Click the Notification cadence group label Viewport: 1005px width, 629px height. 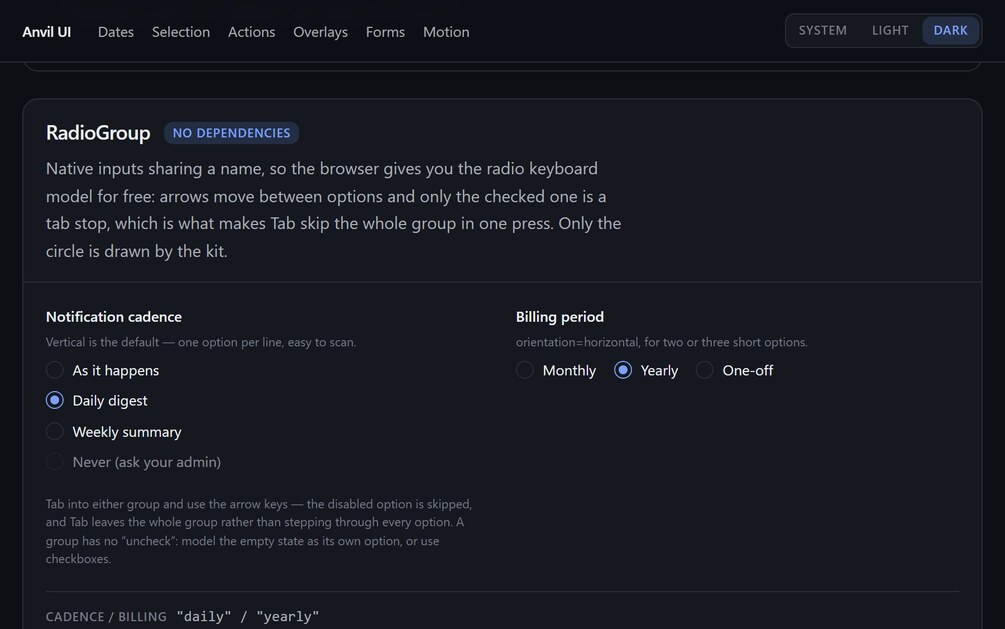[x=113, y=317]
